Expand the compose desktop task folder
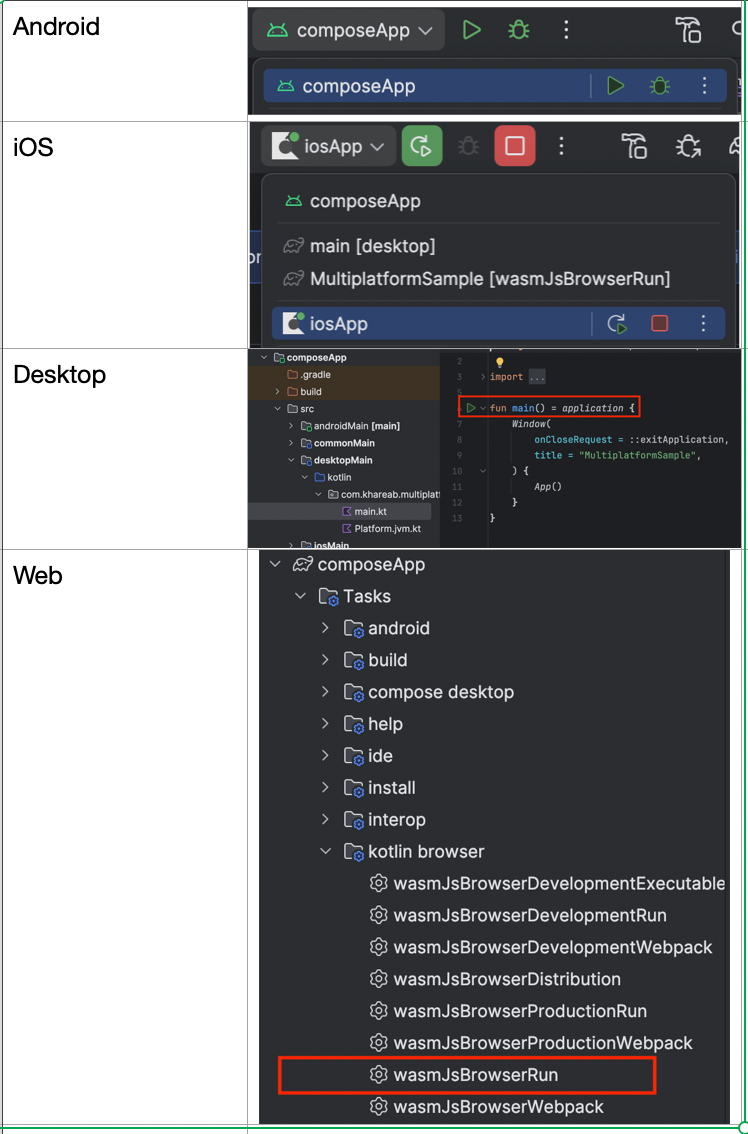This screenshot has height=1134, width=748. pyautogui.click(x=326, y=692)
